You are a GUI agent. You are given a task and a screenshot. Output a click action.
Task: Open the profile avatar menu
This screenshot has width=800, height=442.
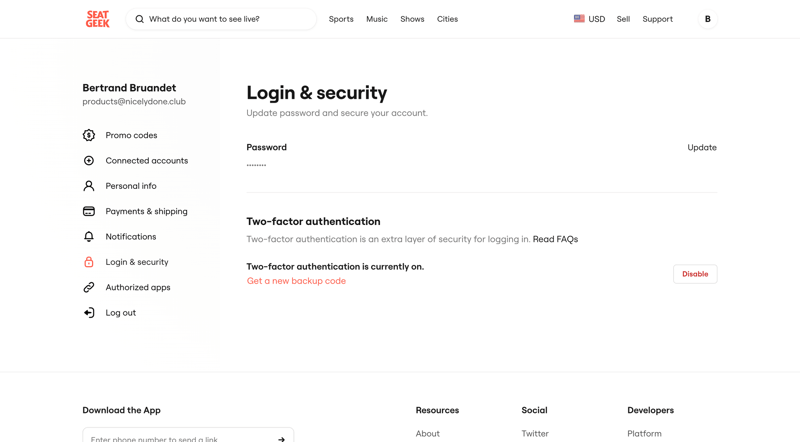[708, 19]
